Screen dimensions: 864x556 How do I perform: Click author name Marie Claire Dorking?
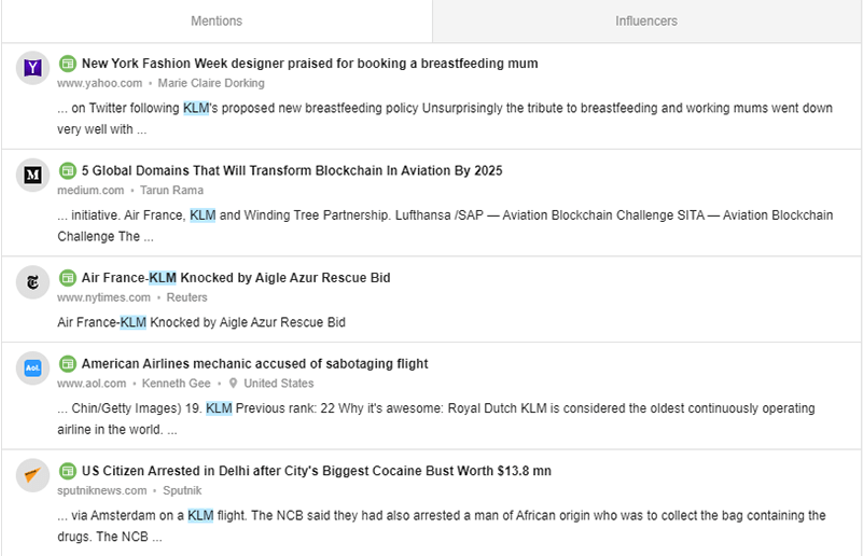211,83
